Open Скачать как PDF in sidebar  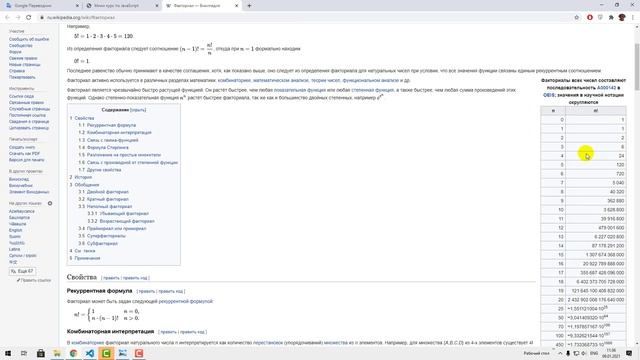pos(24,153)
